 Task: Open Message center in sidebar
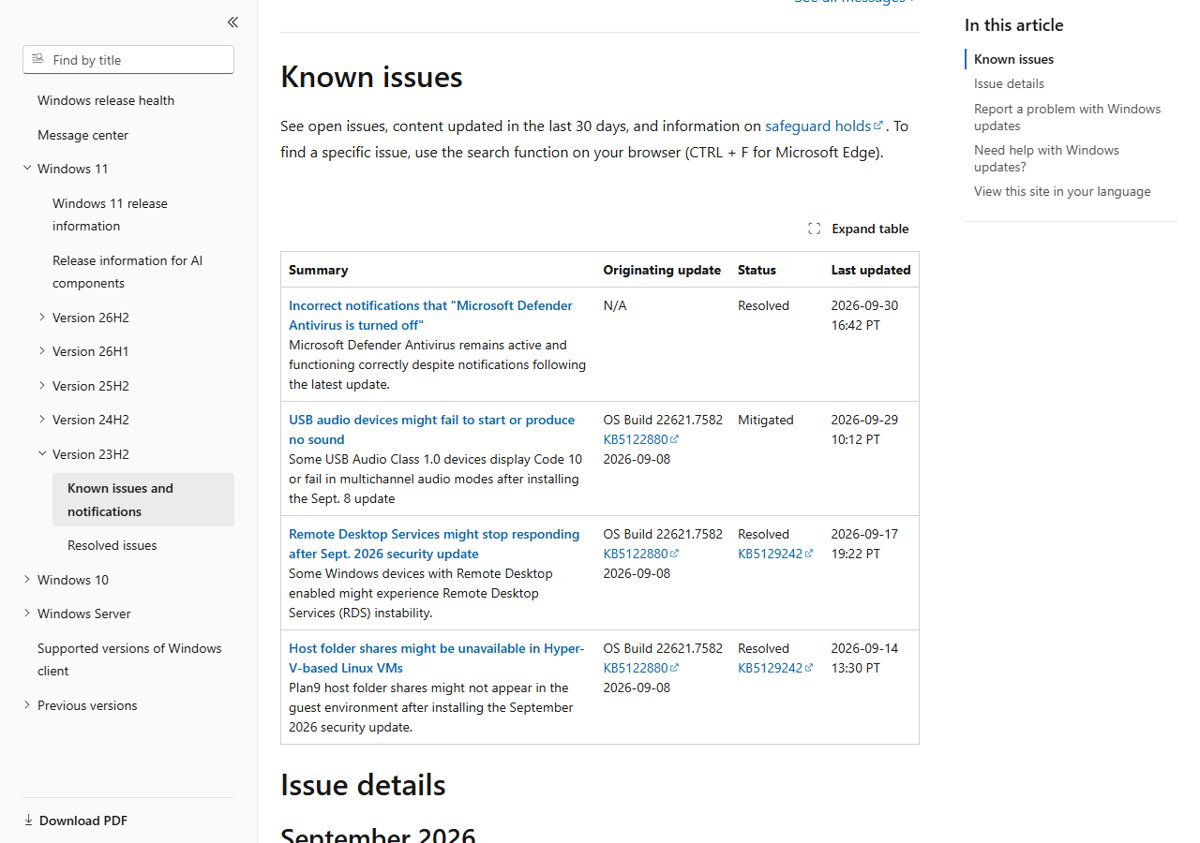(83, 135)
